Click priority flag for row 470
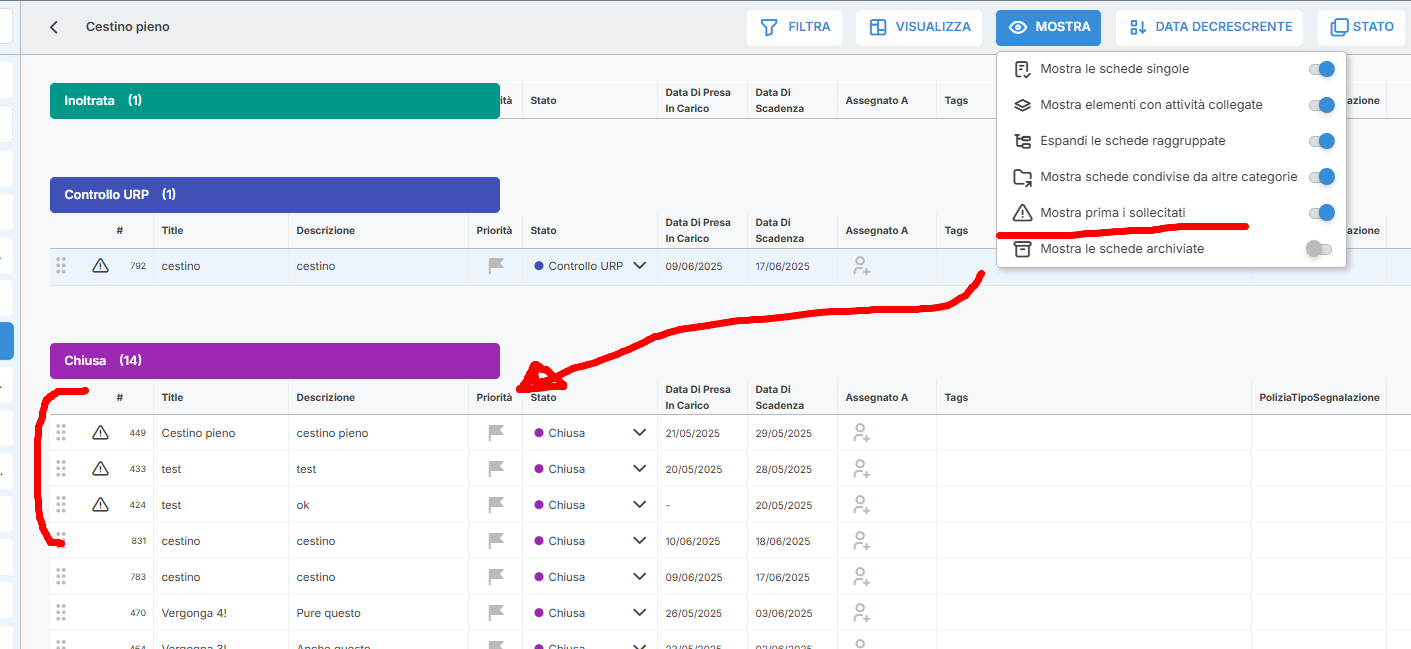 pos(496,613)
